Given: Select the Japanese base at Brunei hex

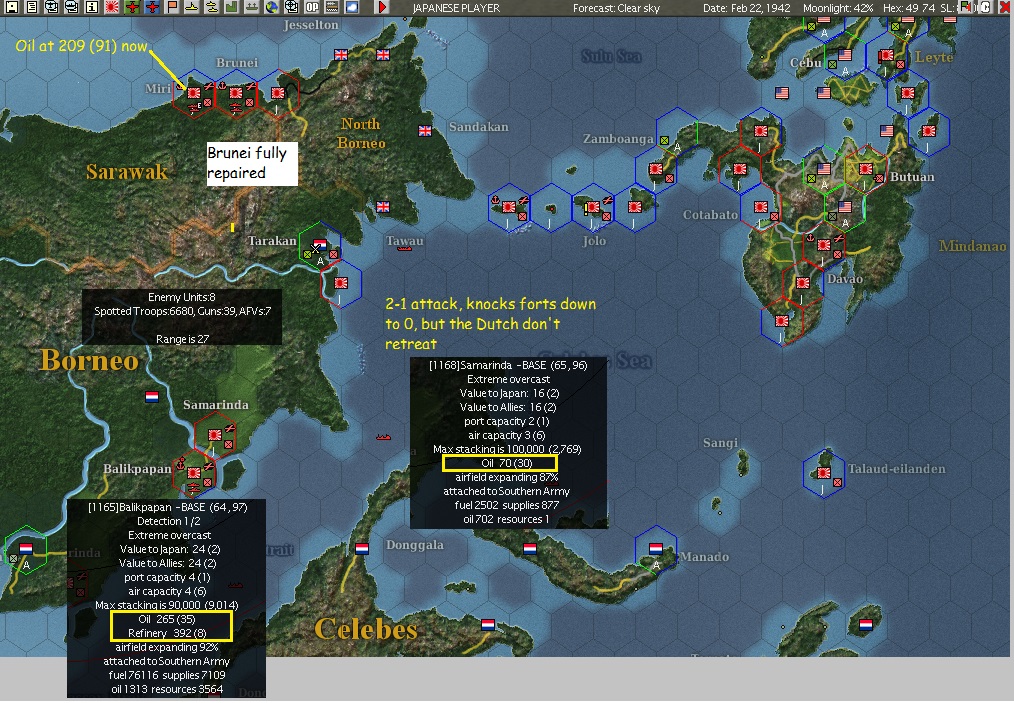Looking at the screenshot, I should pos(236,94).
